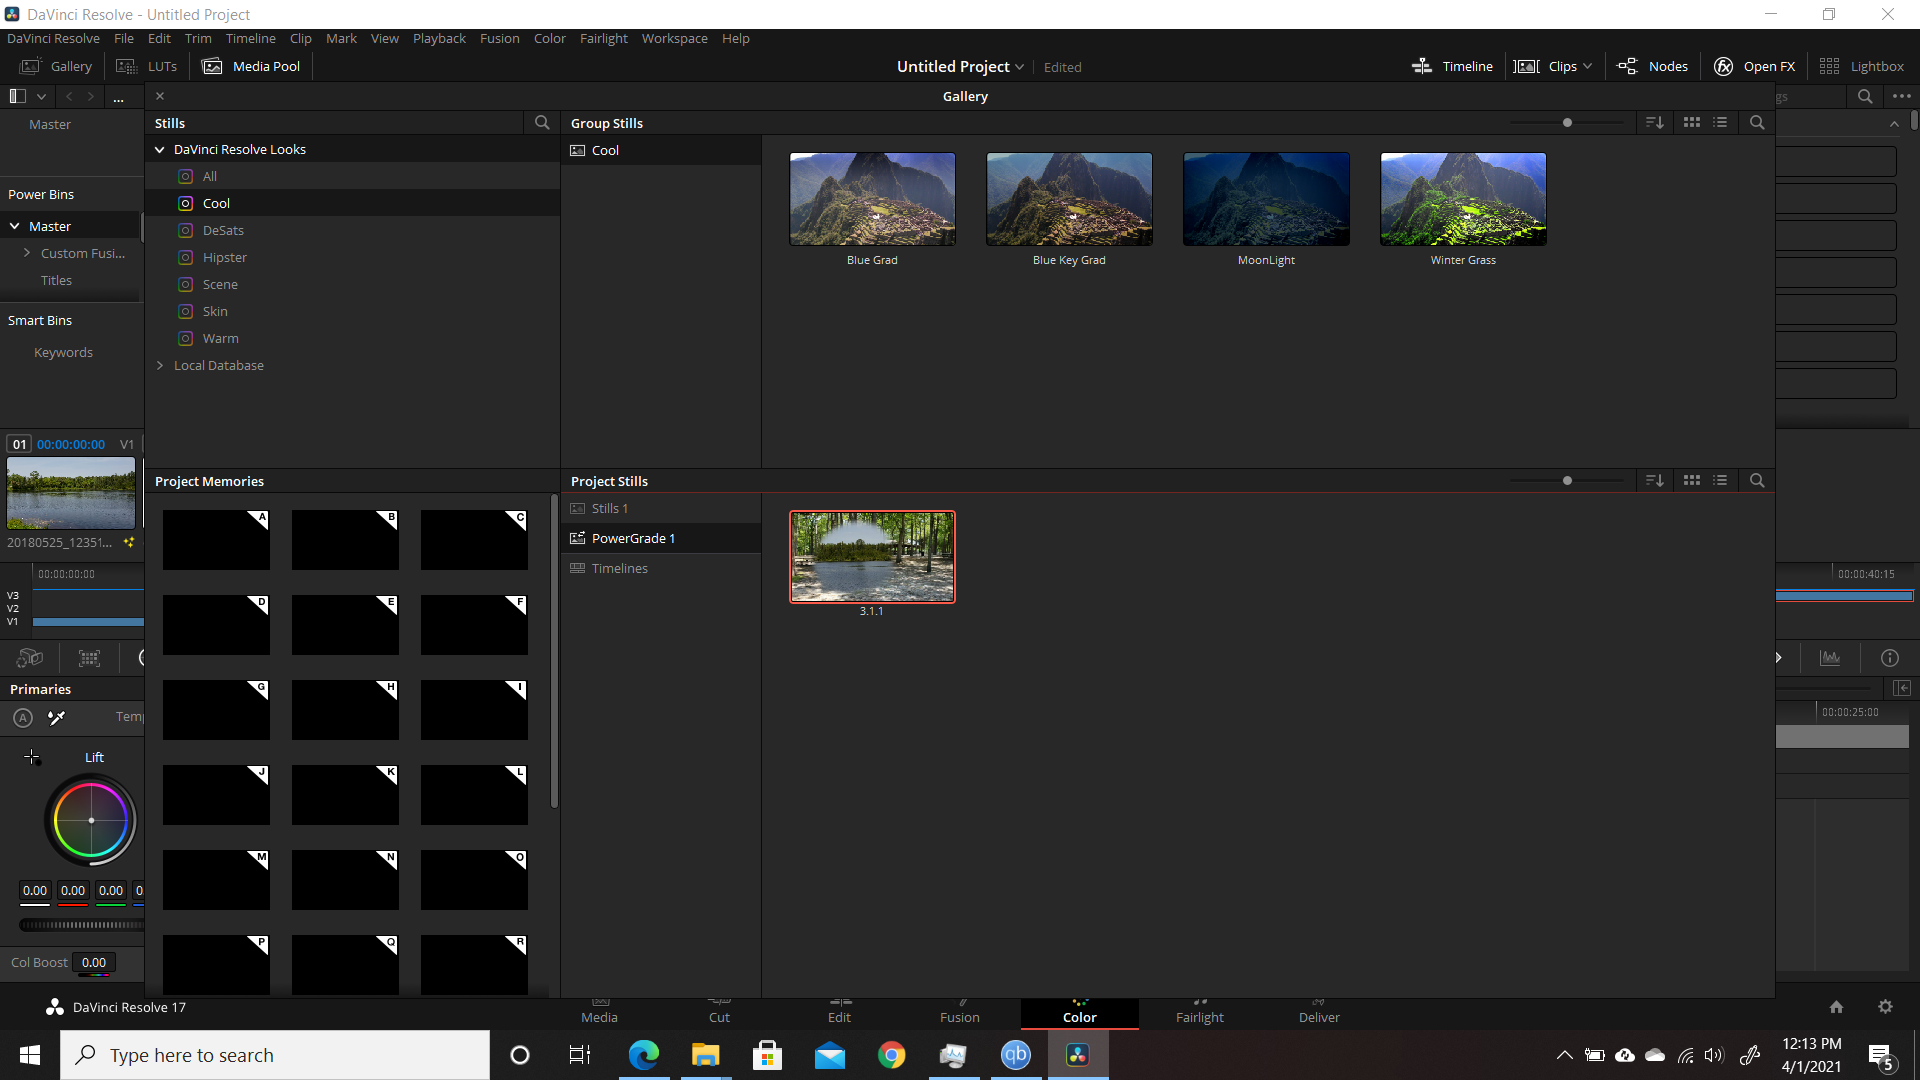Screen dimensions: 1920x1080
Task: Select the Winter Grass still
Action: [1463, 199]
